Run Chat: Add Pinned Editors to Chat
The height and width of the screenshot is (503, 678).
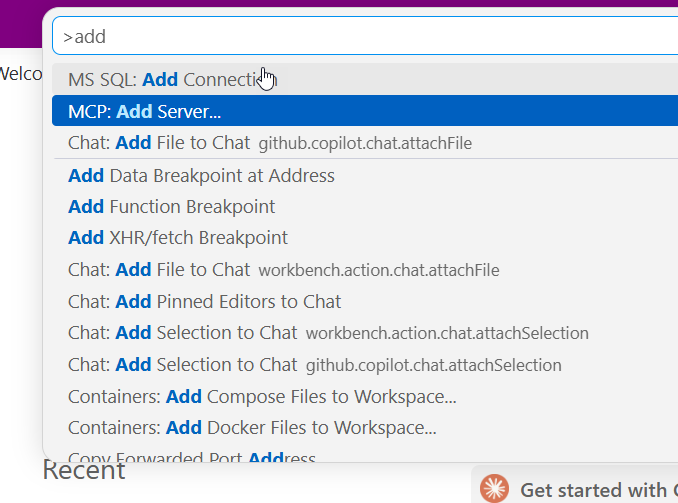click(365, 301)
